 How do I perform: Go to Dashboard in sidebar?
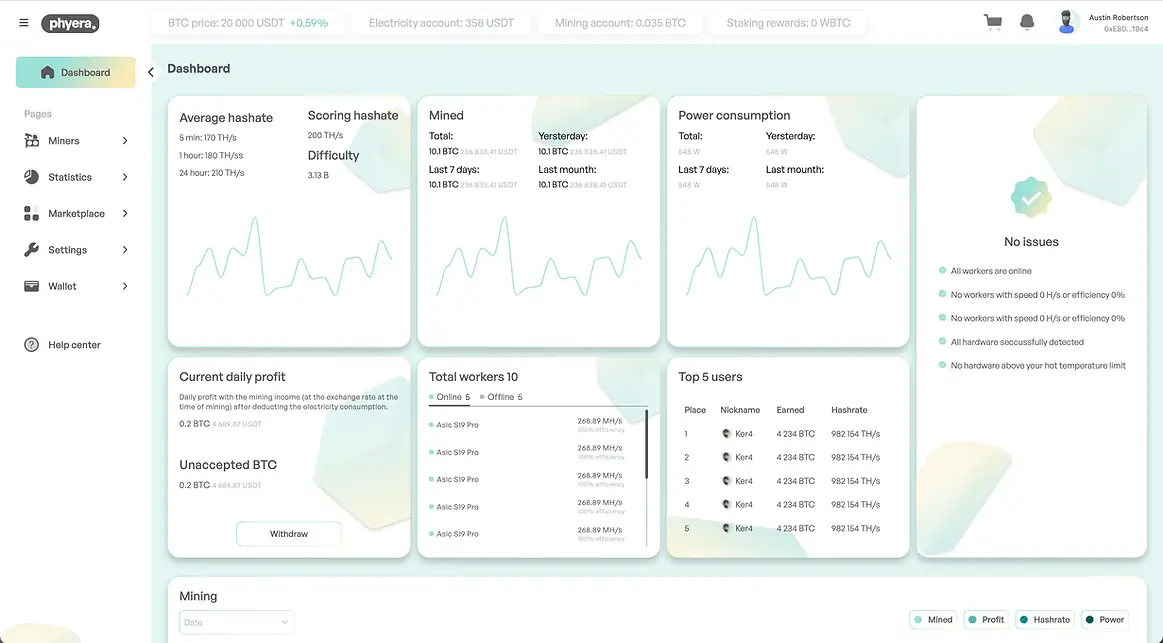pyautogui.click(x=76, y=72)
